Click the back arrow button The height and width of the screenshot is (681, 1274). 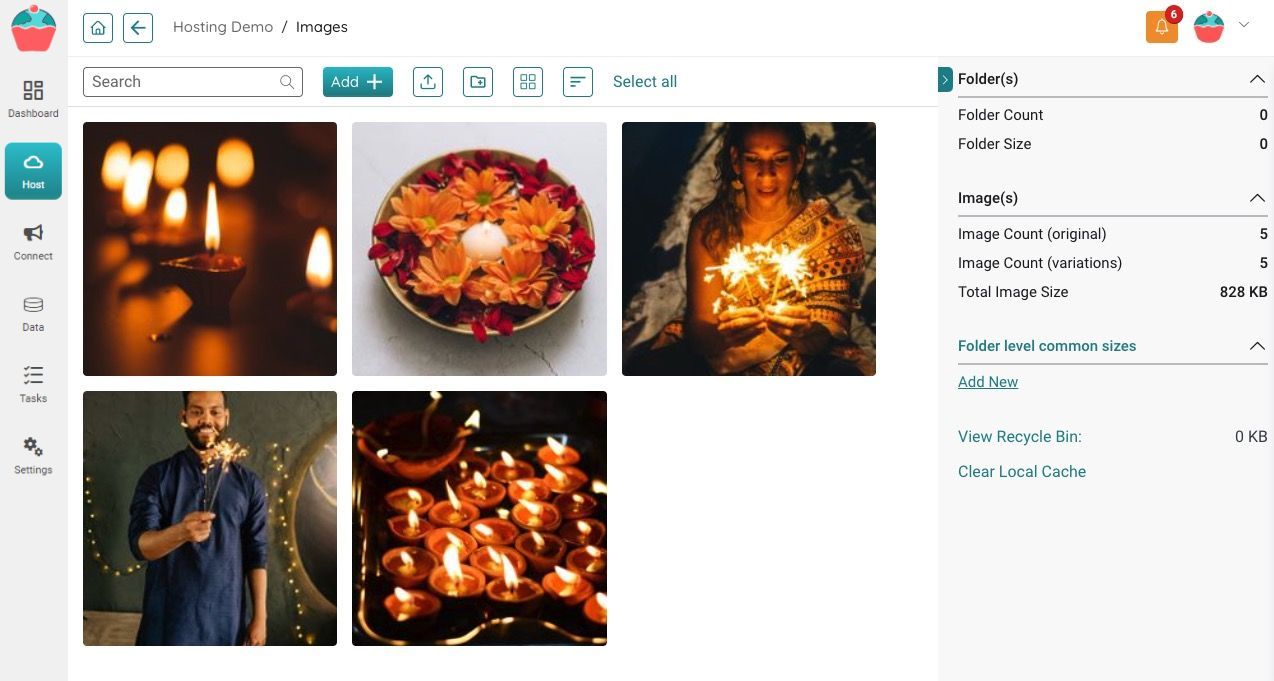(138, 27)
